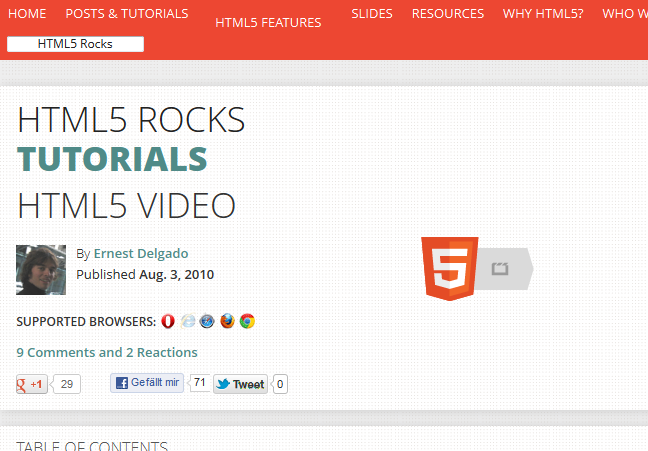
Task: Click the TABLE OF CONTENTS heading
Action: coord(92,446)
